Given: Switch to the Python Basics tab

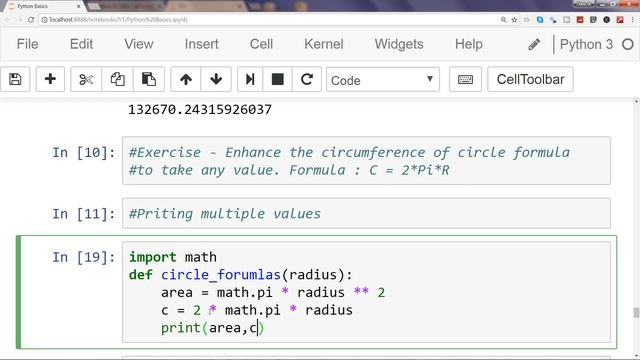Looking at the screenshot, I should click(x=43, y=7).
